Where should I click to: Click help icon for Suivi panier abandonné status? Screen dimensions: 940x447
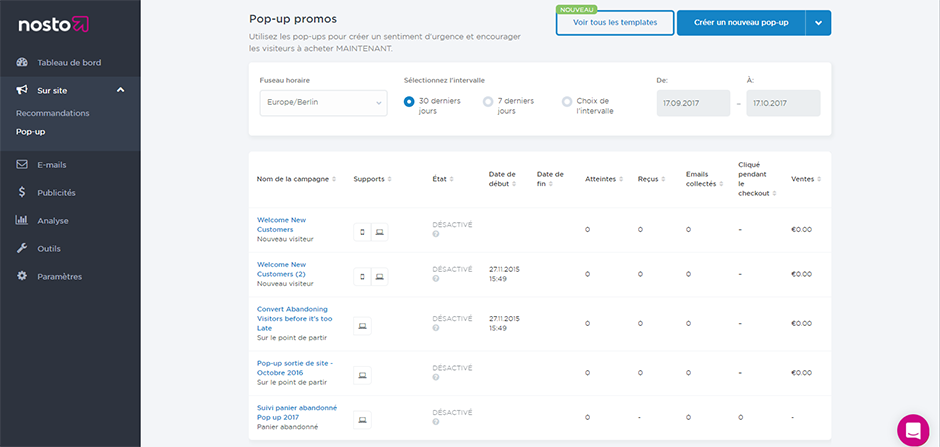[436, 422]
